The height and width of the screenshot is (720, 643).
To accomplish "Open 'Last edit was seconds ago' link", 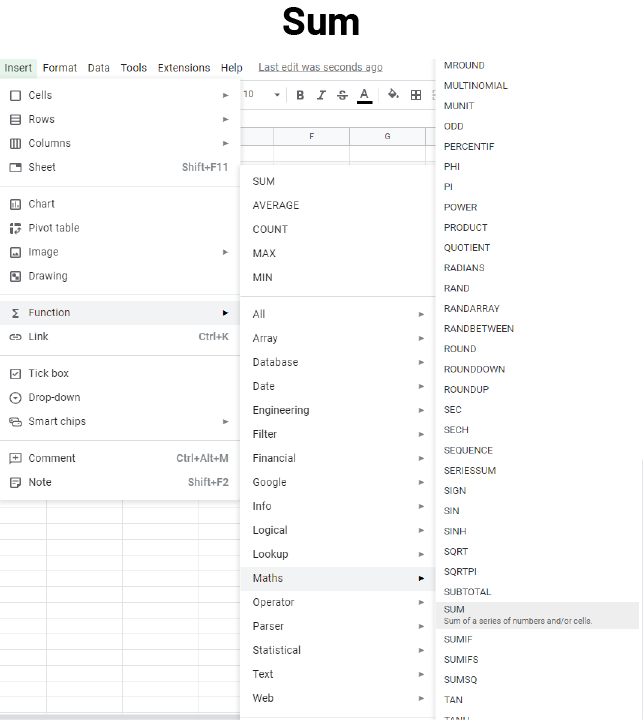I will click(x=320, y=68).
